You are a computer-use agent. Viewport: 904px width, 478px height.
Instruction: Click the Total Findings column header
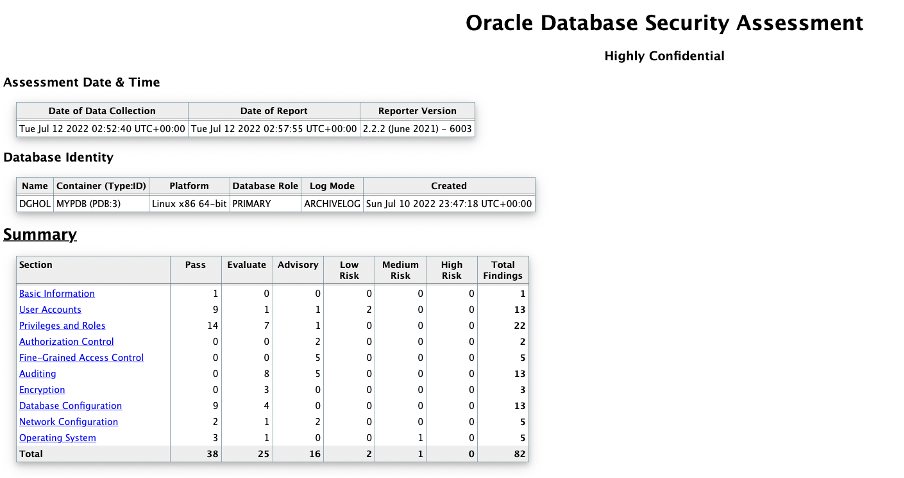tap(502, 270)
